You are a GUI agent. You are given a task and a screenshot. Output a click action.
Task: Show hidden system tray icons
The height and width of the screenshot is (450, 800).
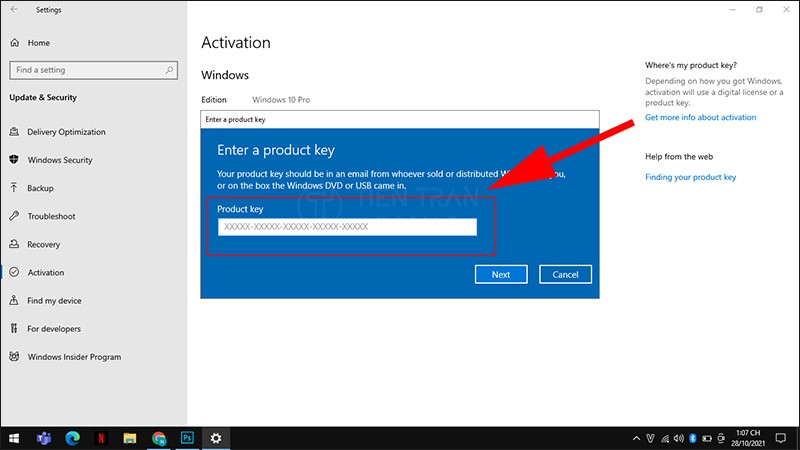[x=636, y=438]
